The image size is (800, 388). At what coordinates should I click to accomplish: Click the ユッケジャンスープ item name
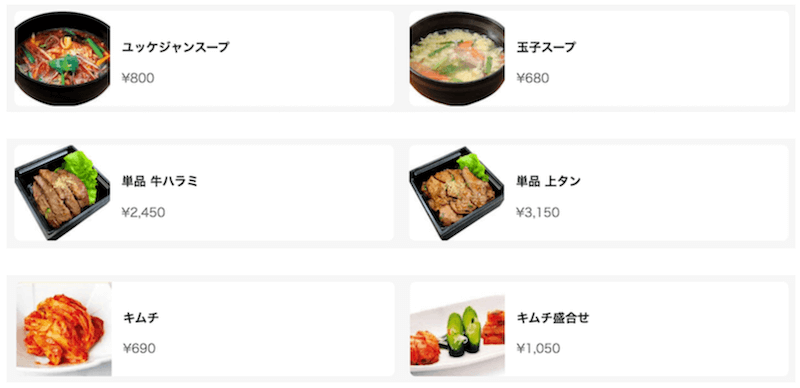click(x=176, y=47)
